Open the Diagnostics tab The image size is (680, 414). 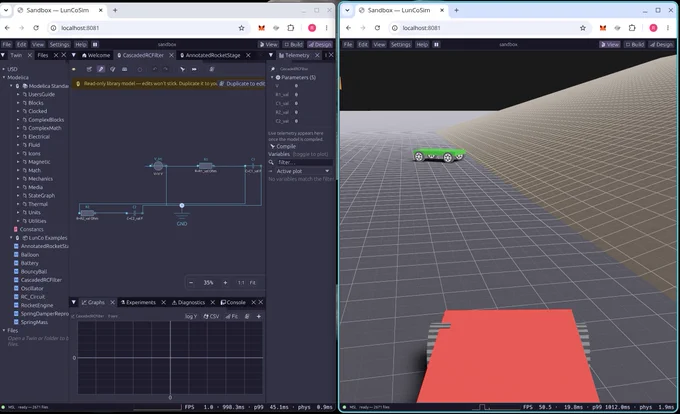pyautogui.click(x=188, y=302)
